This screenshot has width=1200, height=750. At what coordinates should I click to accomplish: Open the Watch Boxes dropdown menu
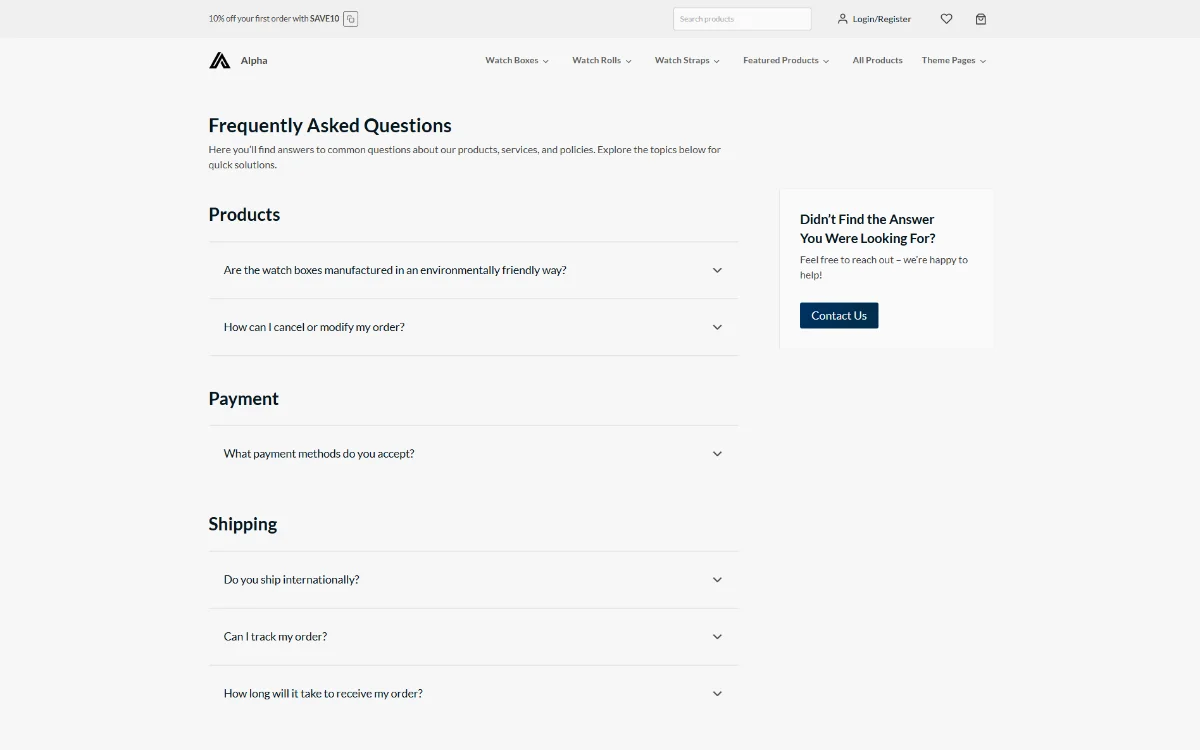(517, 61)
